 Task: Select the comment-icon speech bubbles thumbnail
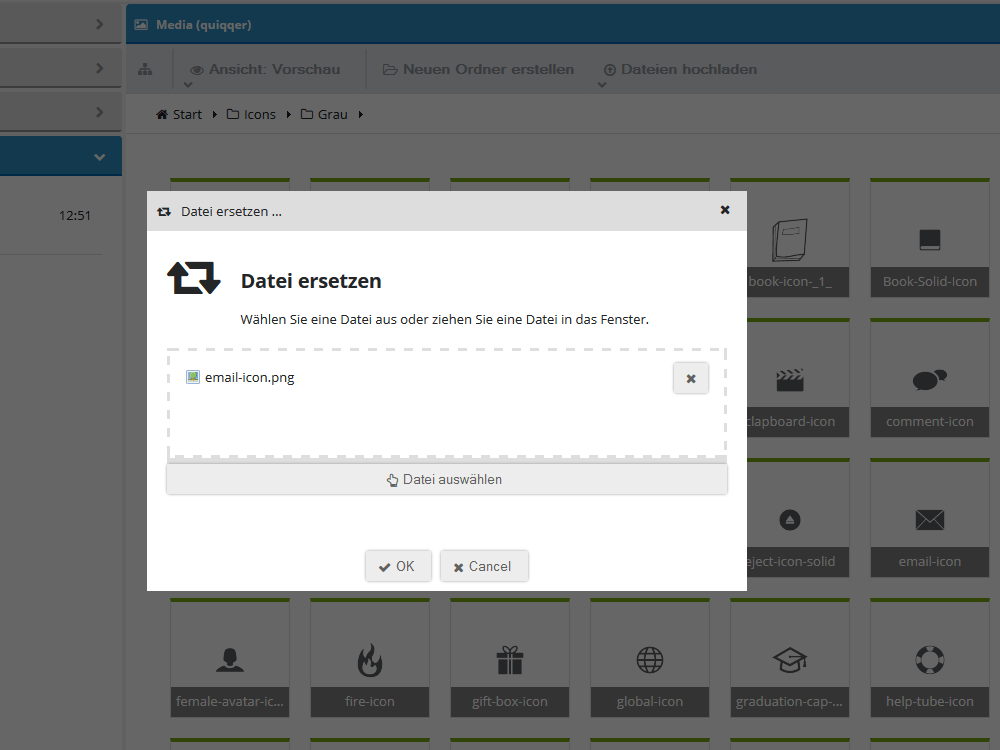[929, 378]
